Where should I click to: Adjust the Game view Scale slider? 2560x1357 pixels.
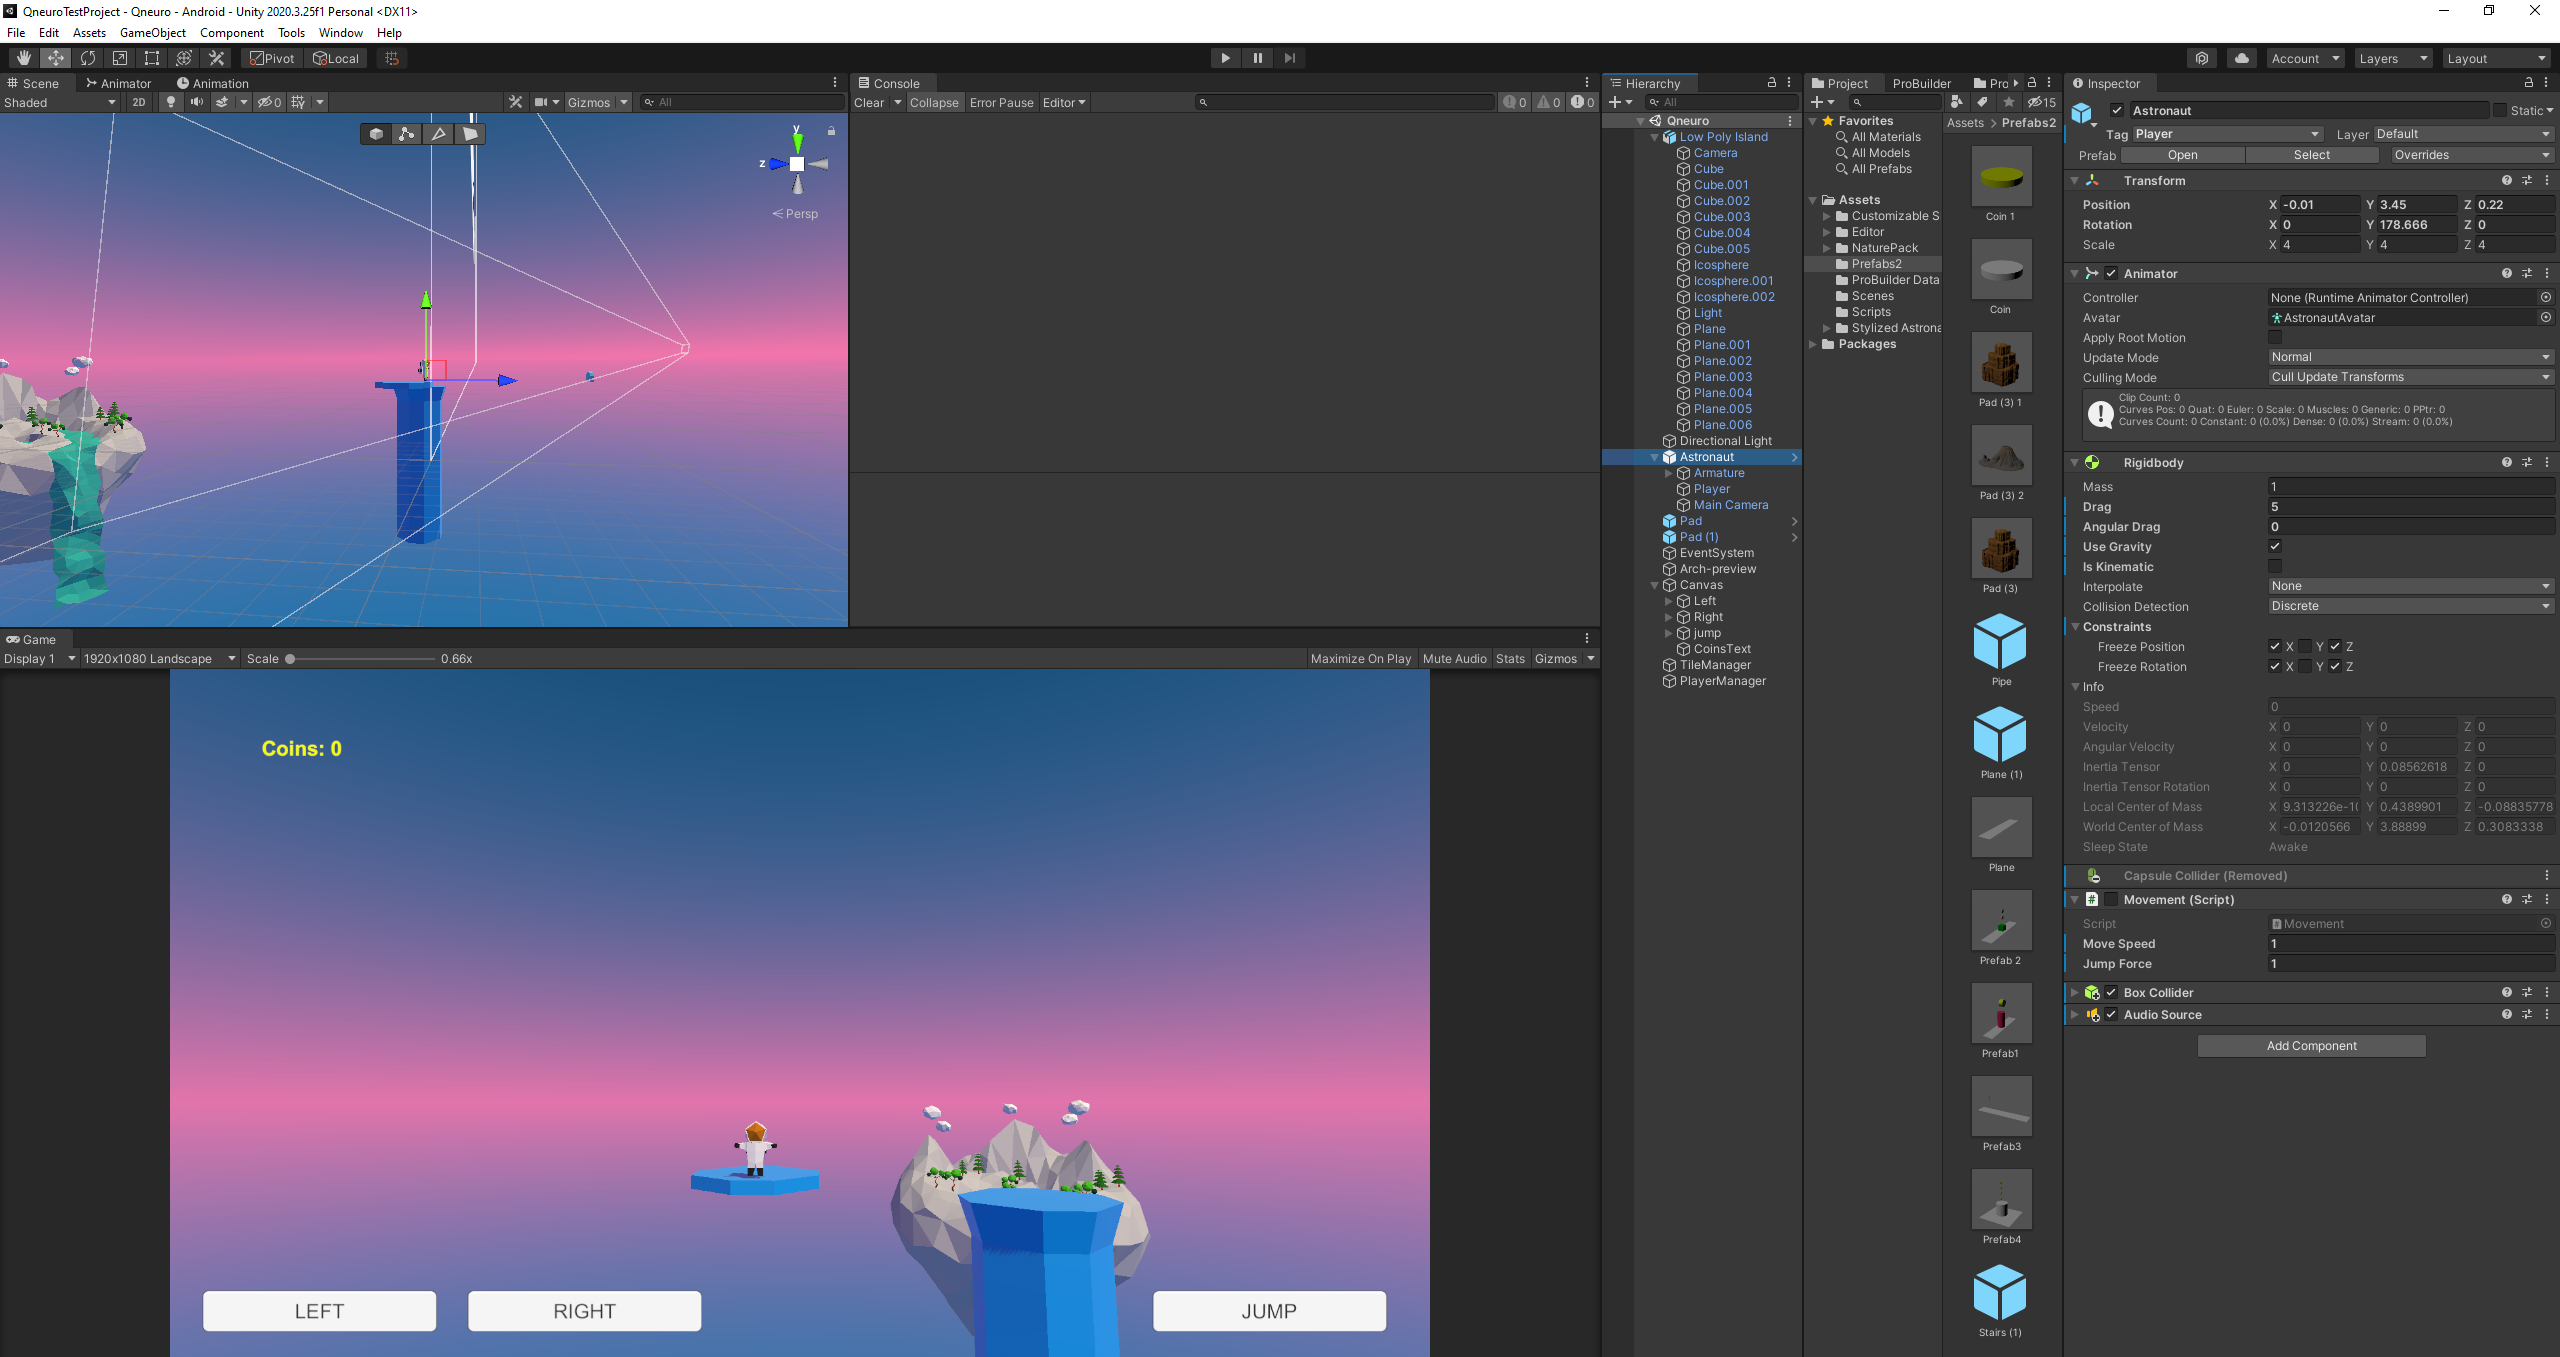click(x=291, y=658)
